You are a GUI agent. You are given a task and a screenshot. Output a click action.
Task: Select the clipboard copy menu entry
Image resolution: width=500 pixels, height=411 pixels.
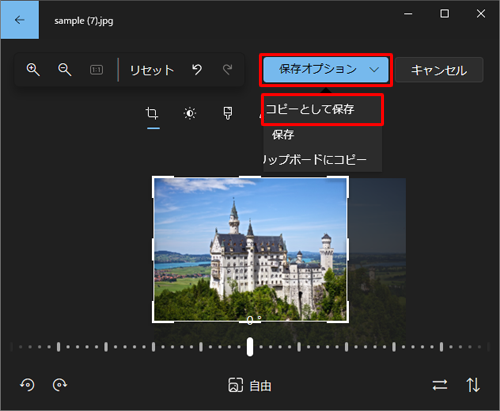coord(322,160)
